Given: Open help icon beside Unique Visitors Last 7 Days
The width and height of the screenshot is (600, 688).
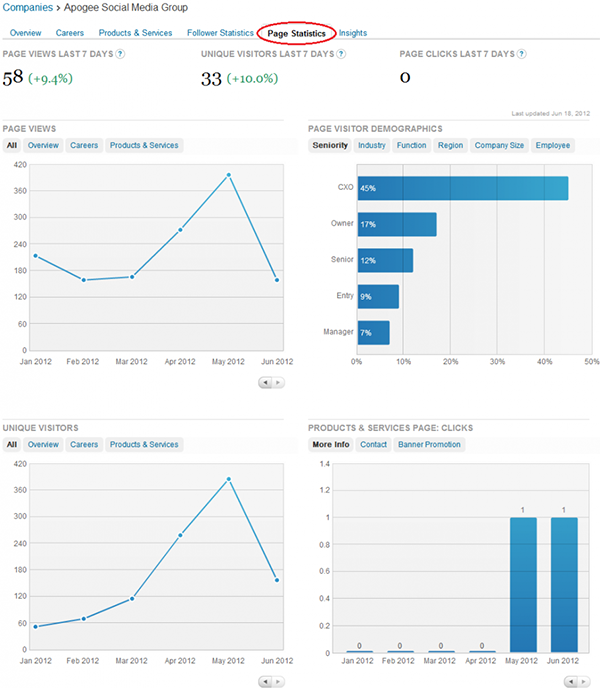Looking at the screenshot, I should 341,54.
